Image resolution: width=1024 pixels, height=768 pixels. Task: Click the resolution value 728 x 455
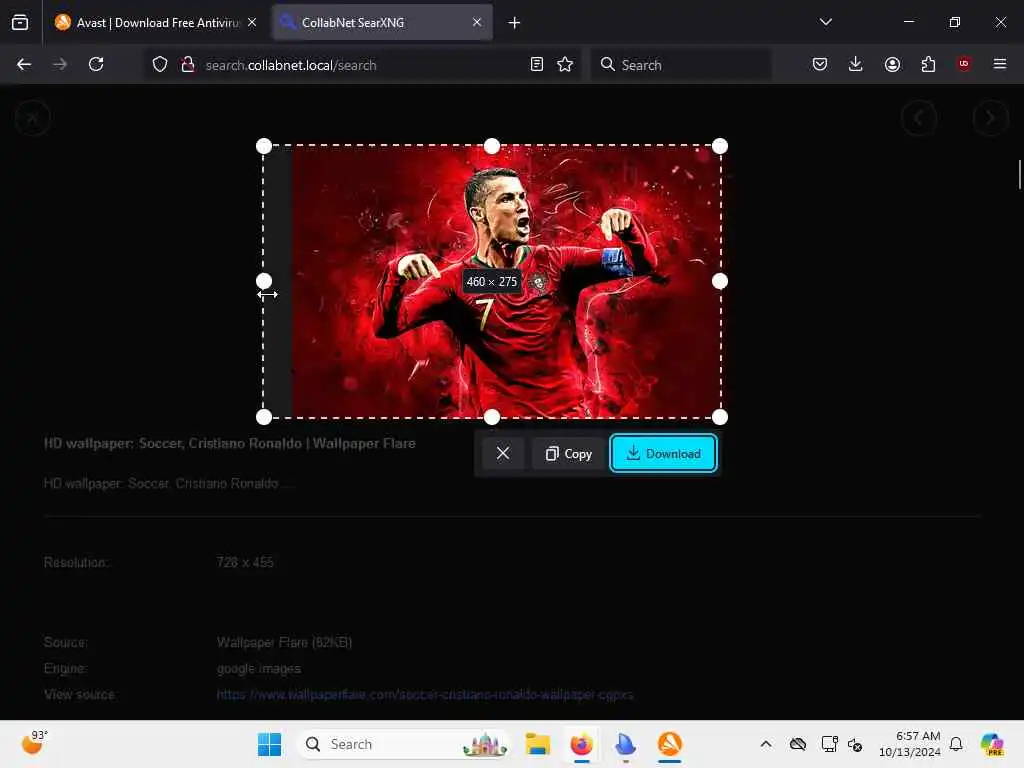pos(245,562)
